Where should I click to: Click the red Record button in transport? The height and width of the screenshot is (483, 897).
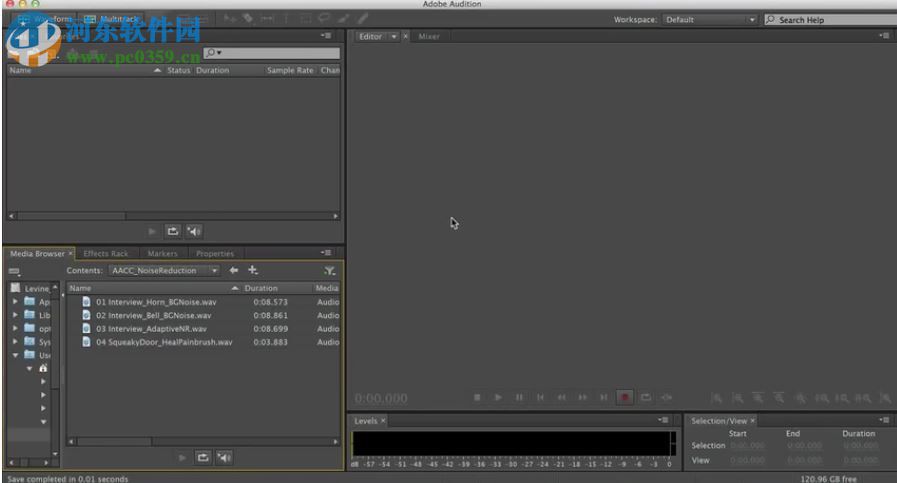click(x=625, y=397)
